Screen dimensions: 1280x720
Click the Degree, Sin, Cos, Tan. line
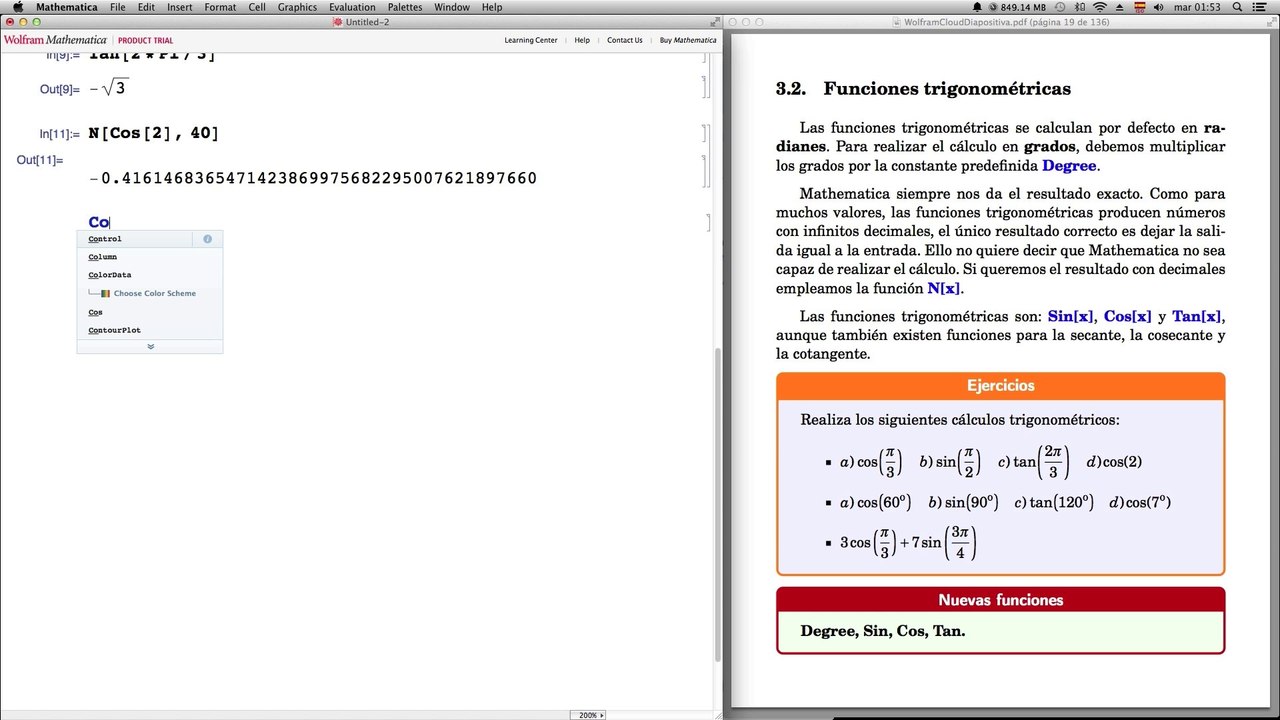883,631
